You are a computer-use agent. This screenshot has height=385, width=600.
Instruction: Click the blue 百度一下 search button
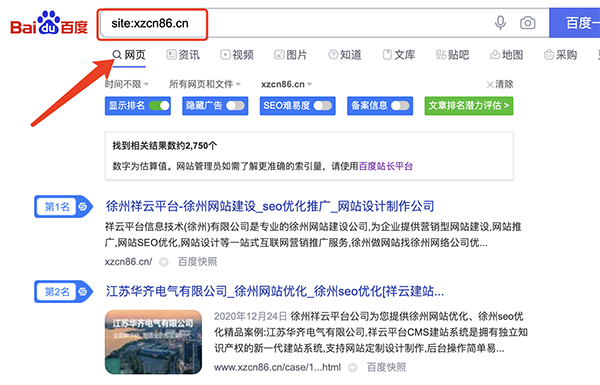coord(575,23)
